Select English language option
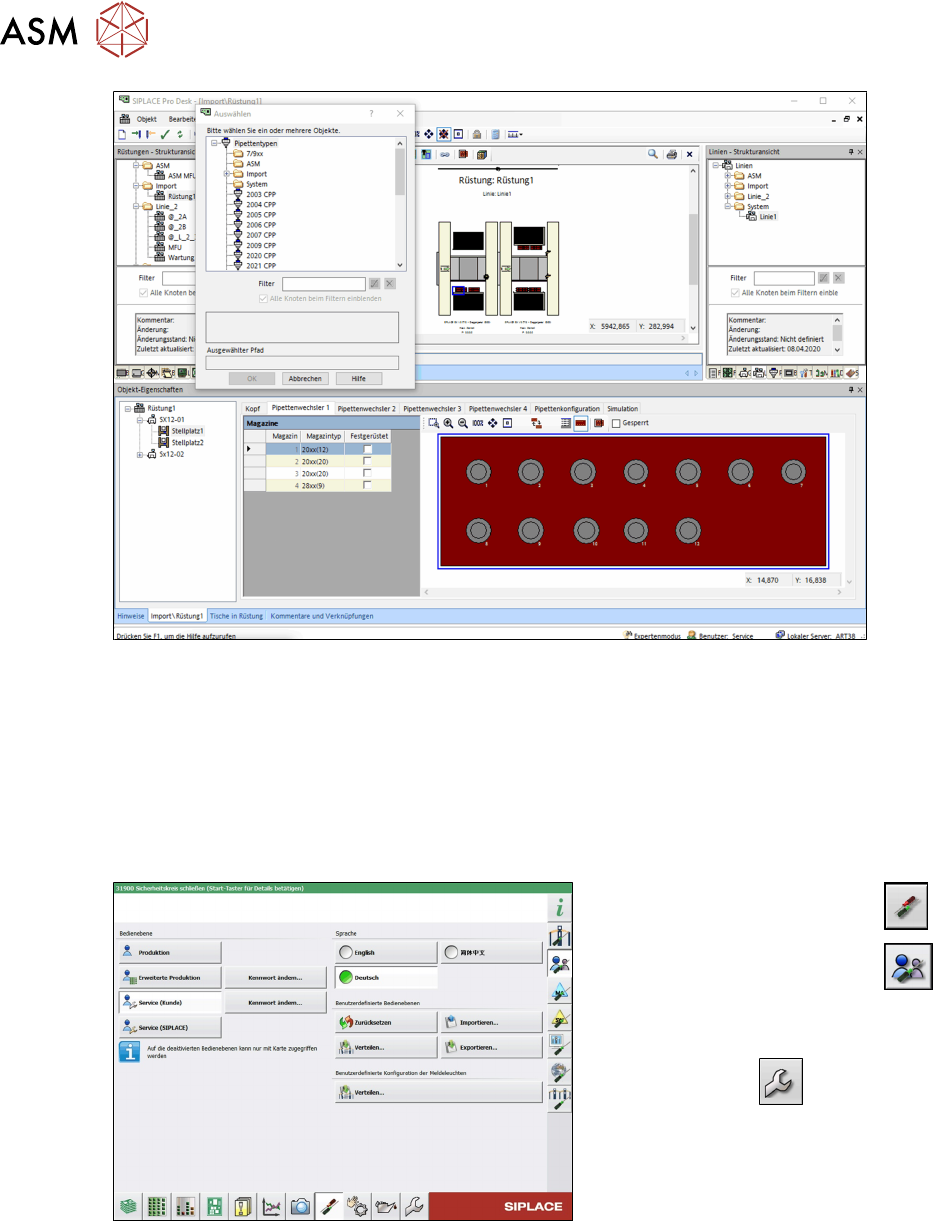 point(385,952)
